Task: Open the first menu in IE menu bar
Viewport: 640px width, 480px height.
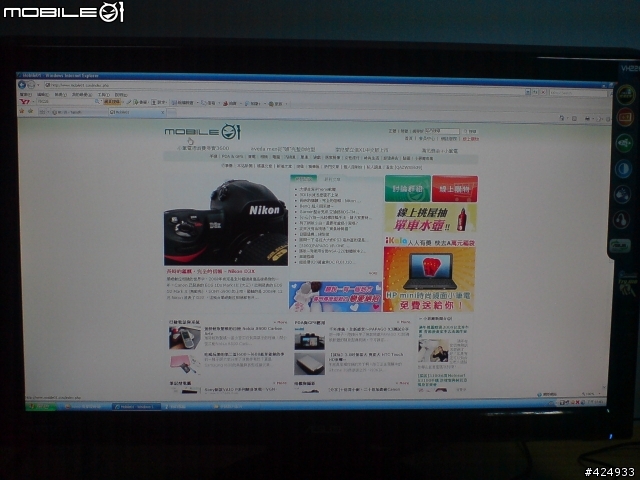Action: [25, 94]
